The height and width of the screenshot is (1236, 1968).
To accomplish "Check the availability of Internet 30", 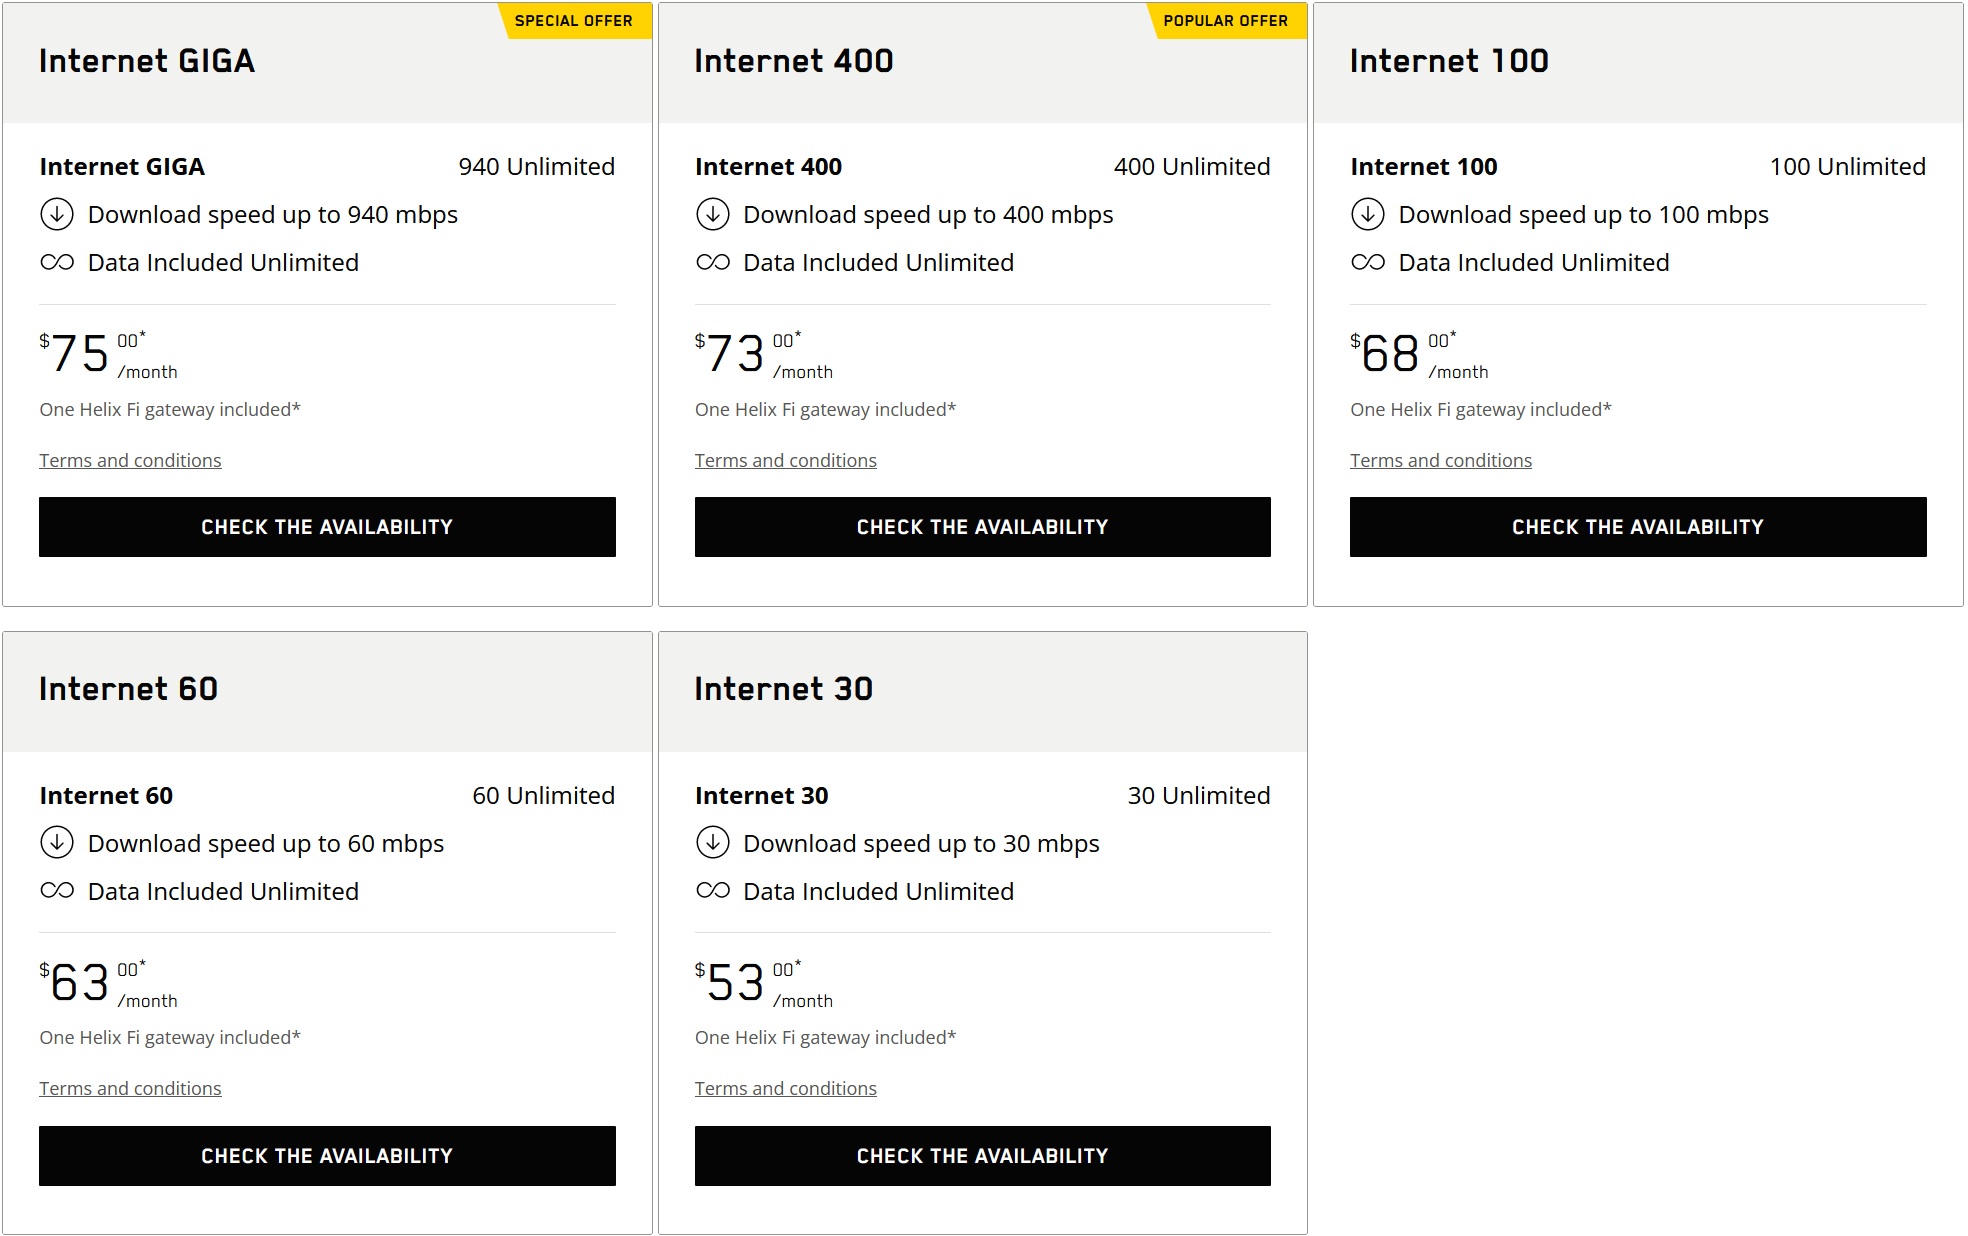I will tap(982, 1156).
